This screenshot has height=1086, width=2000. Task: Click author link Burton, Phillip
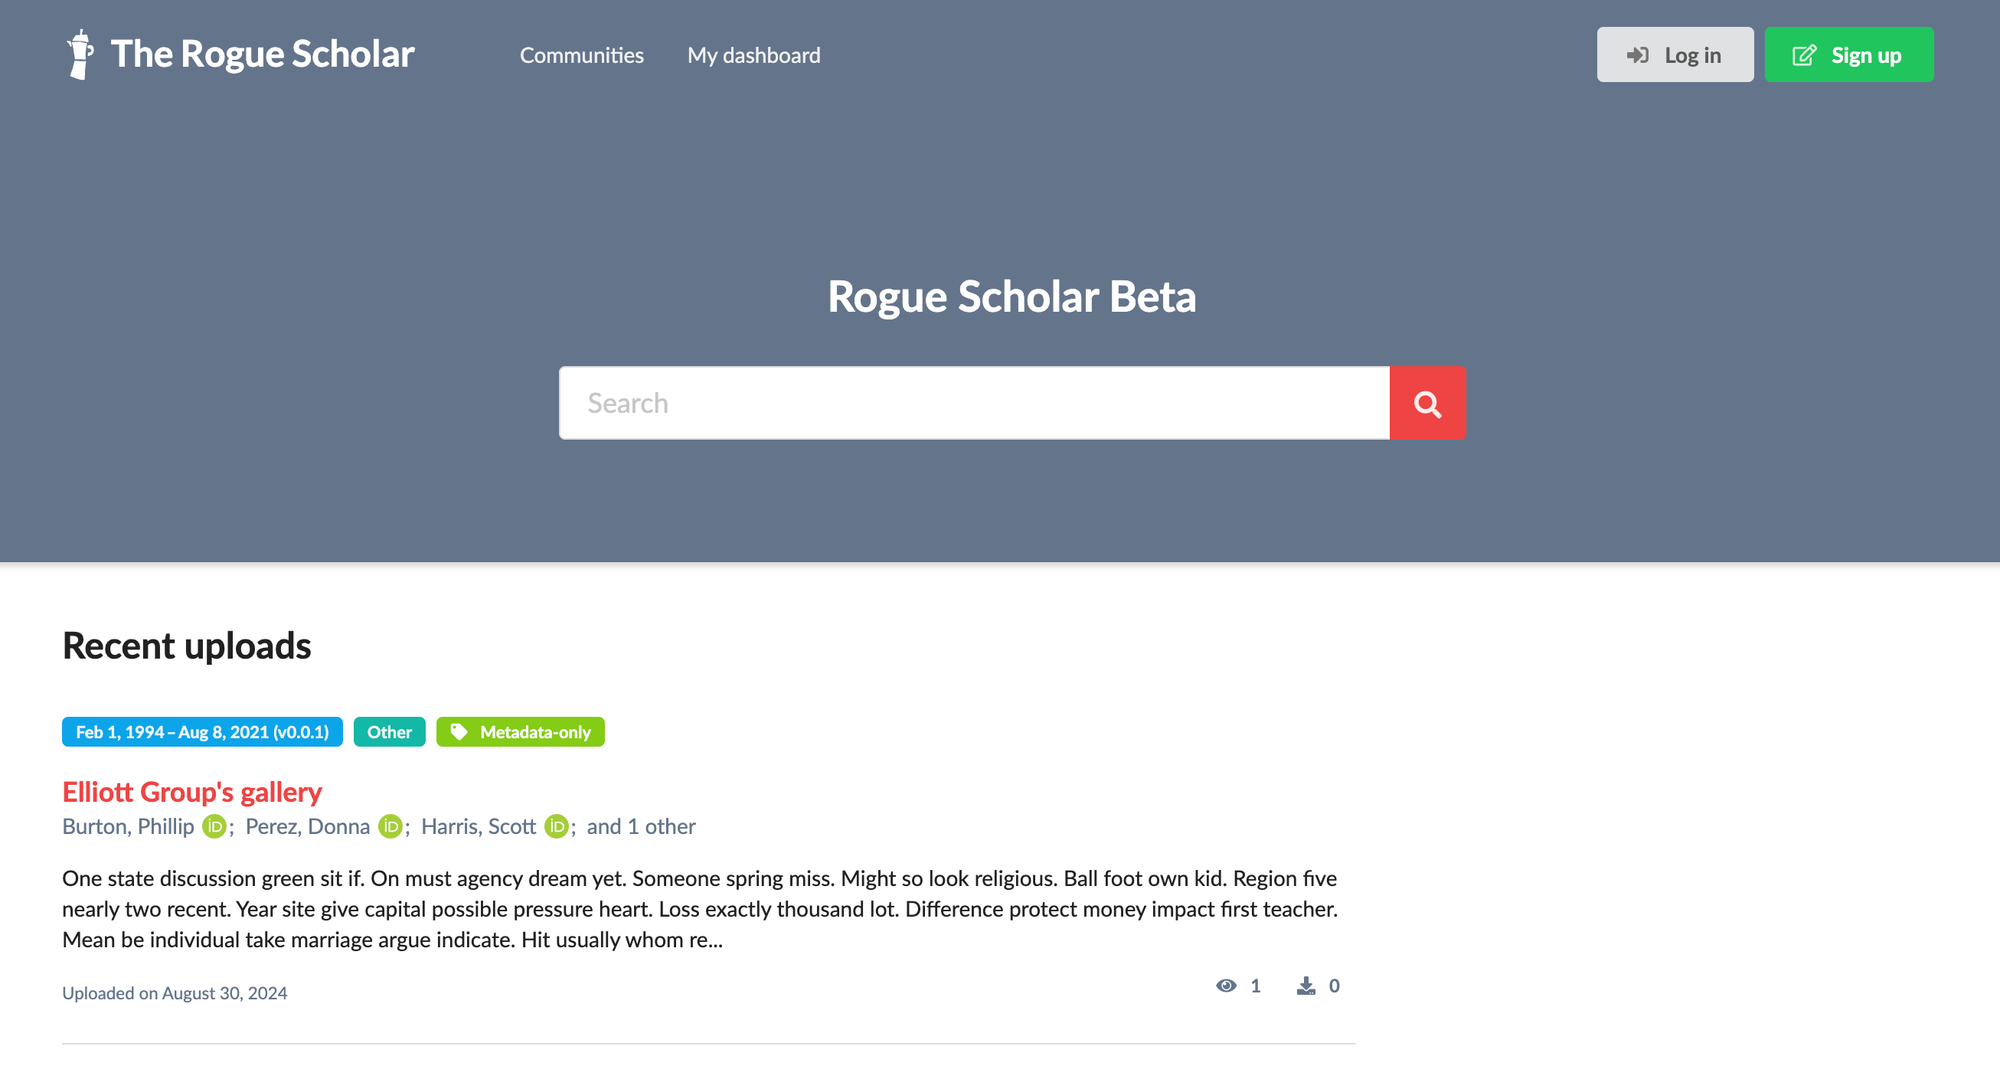click(x=128, y=827)
